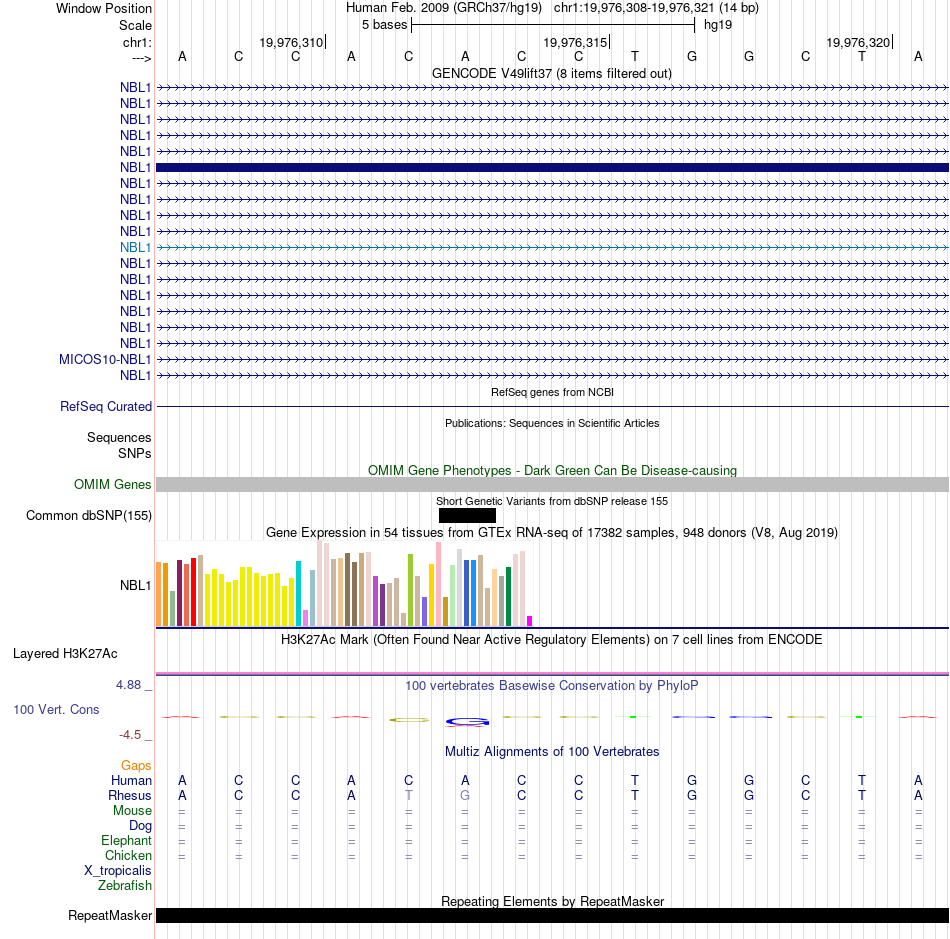
Task: Select the chr1: base position label
Action: point(137,42)
